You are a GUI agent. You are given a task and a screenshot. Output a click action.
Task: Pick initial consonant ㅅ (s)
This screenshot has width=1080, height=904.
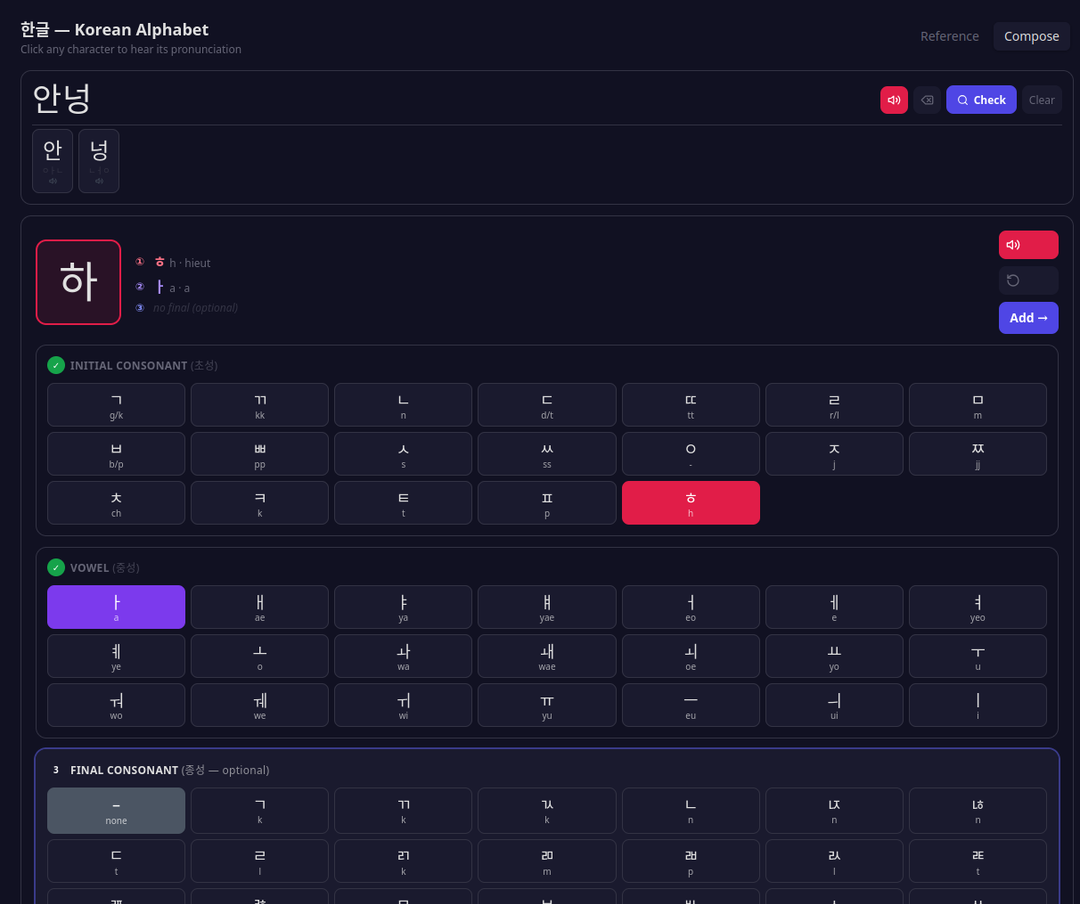[x=403, y=454]
